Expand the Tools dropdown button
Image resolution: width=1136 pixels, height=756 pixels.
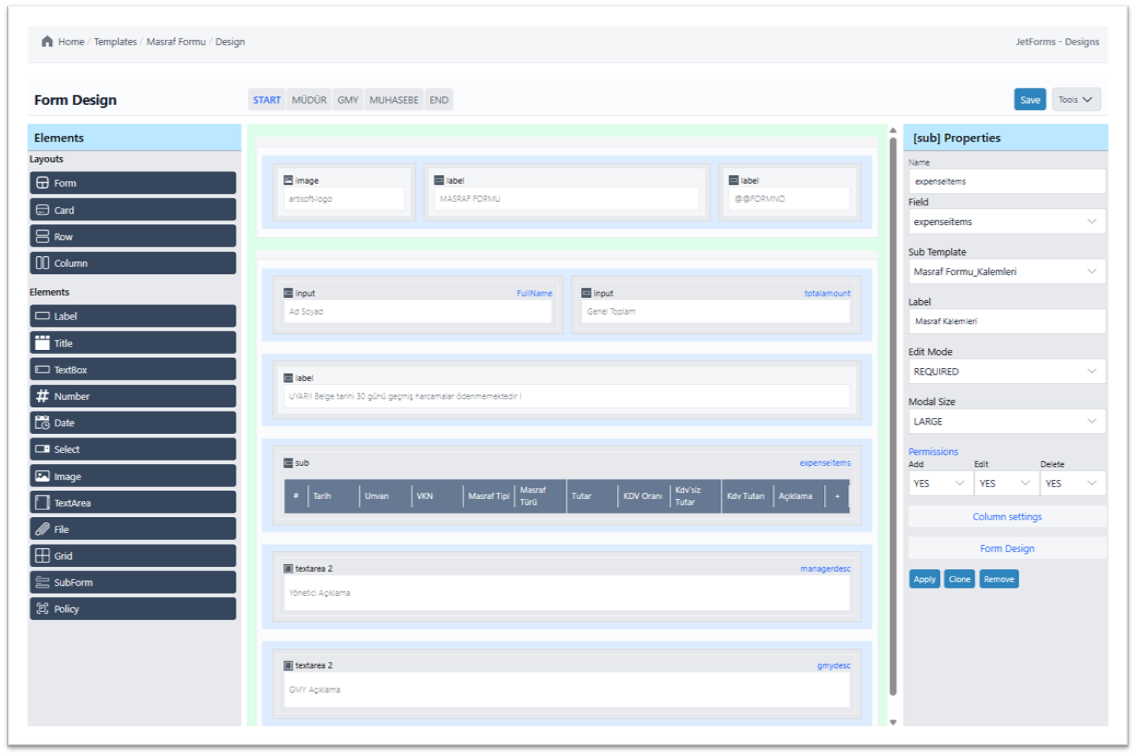tap(1076, 99)
